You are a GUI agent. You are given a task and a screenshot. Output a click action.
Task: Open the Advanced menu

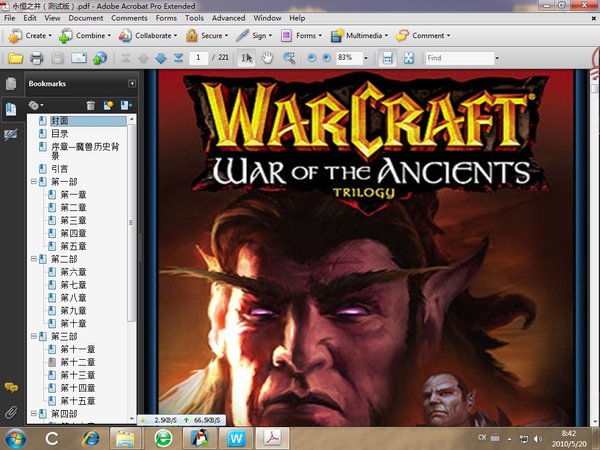[228, 18]
